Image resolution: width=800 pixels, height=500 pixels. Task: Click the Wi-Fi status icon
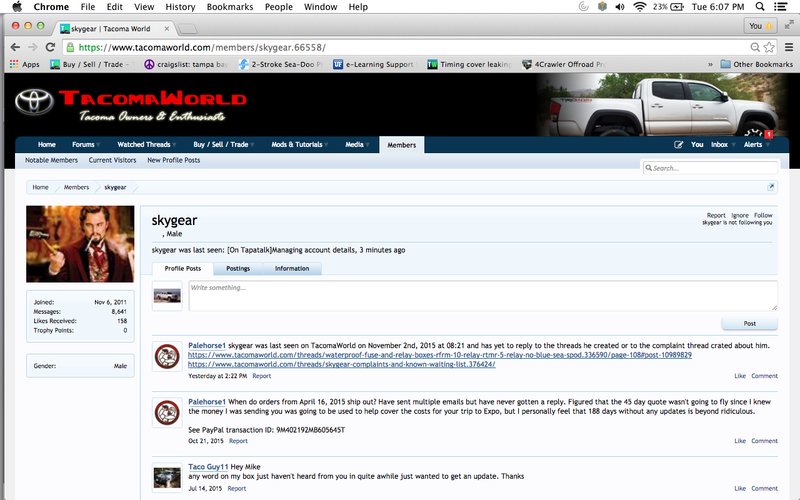click(639, 7)
